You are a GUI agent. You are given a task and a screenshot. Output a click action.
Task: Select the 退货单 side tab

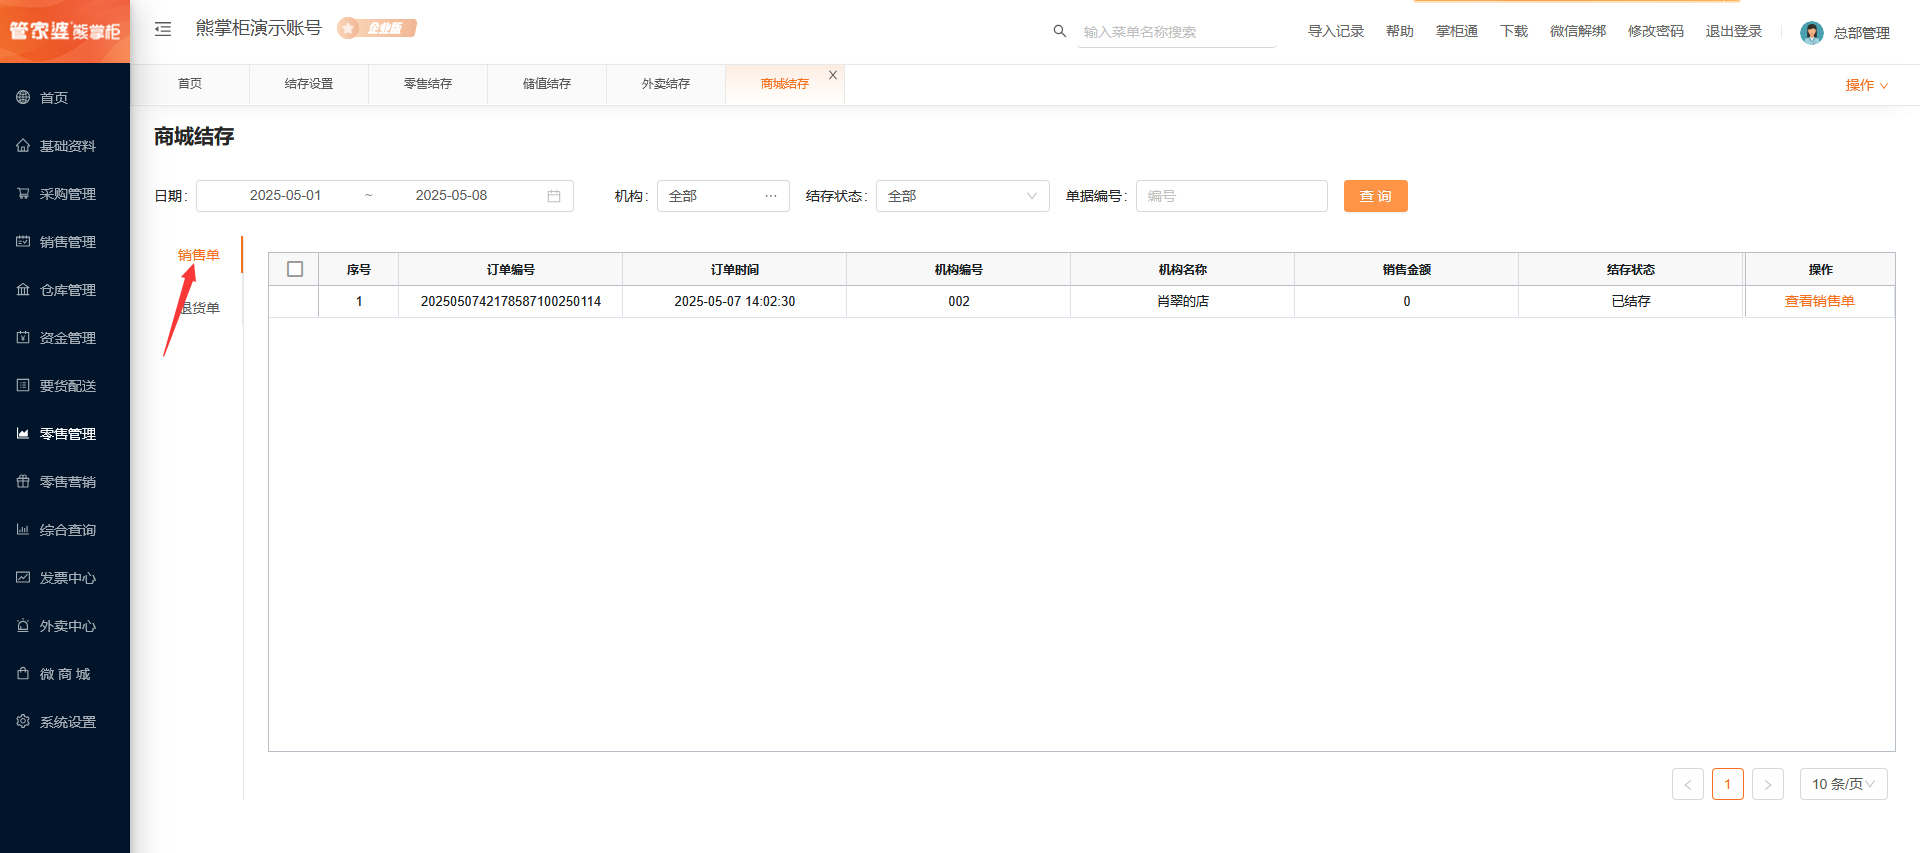[x=200, y=308]
